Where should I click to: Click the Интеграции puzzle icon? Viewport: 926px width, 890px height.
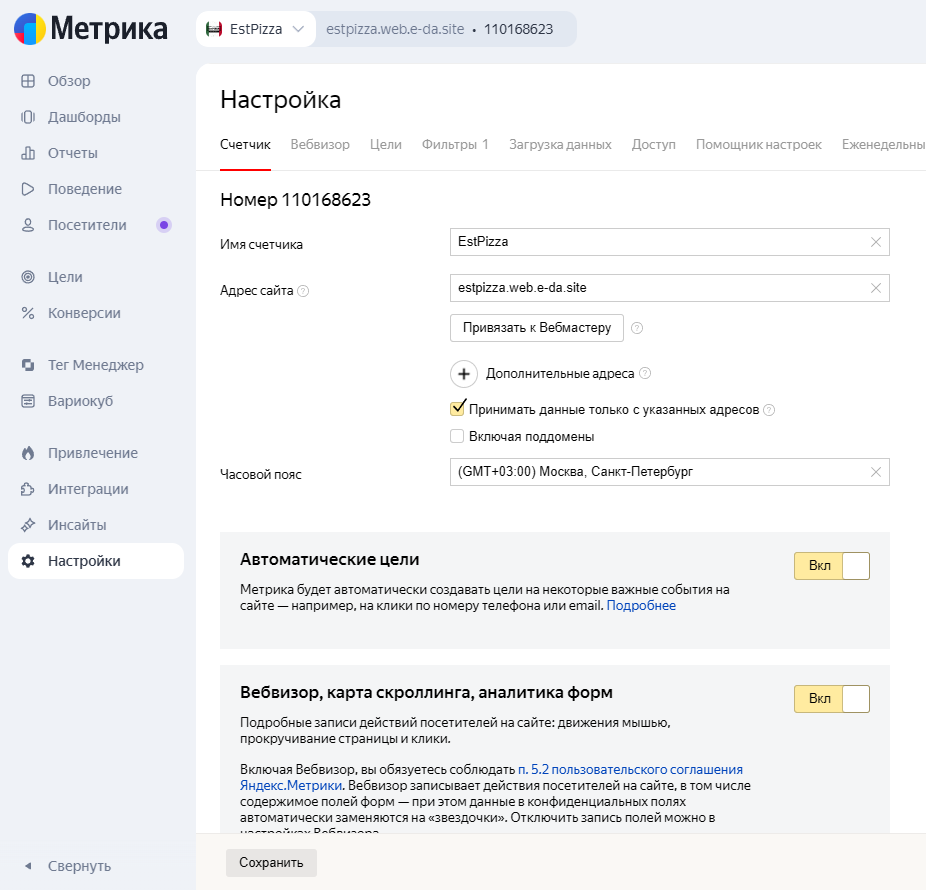click(x=28, y=489)
